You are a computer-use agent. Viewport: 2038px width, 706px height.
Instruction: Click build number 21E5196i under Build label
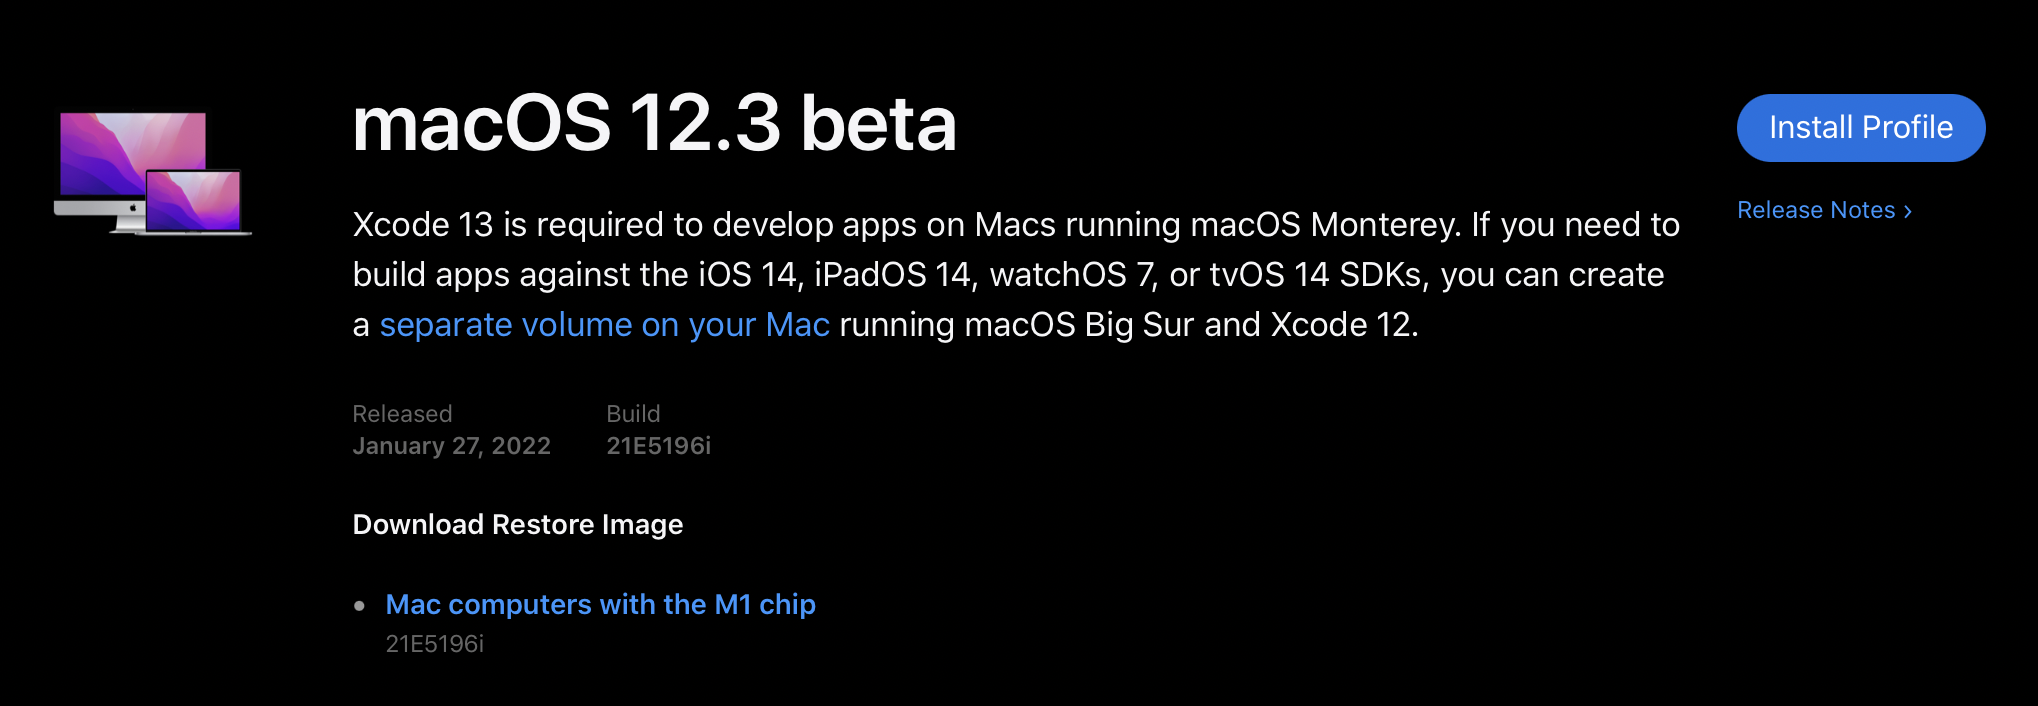(658, 446)
